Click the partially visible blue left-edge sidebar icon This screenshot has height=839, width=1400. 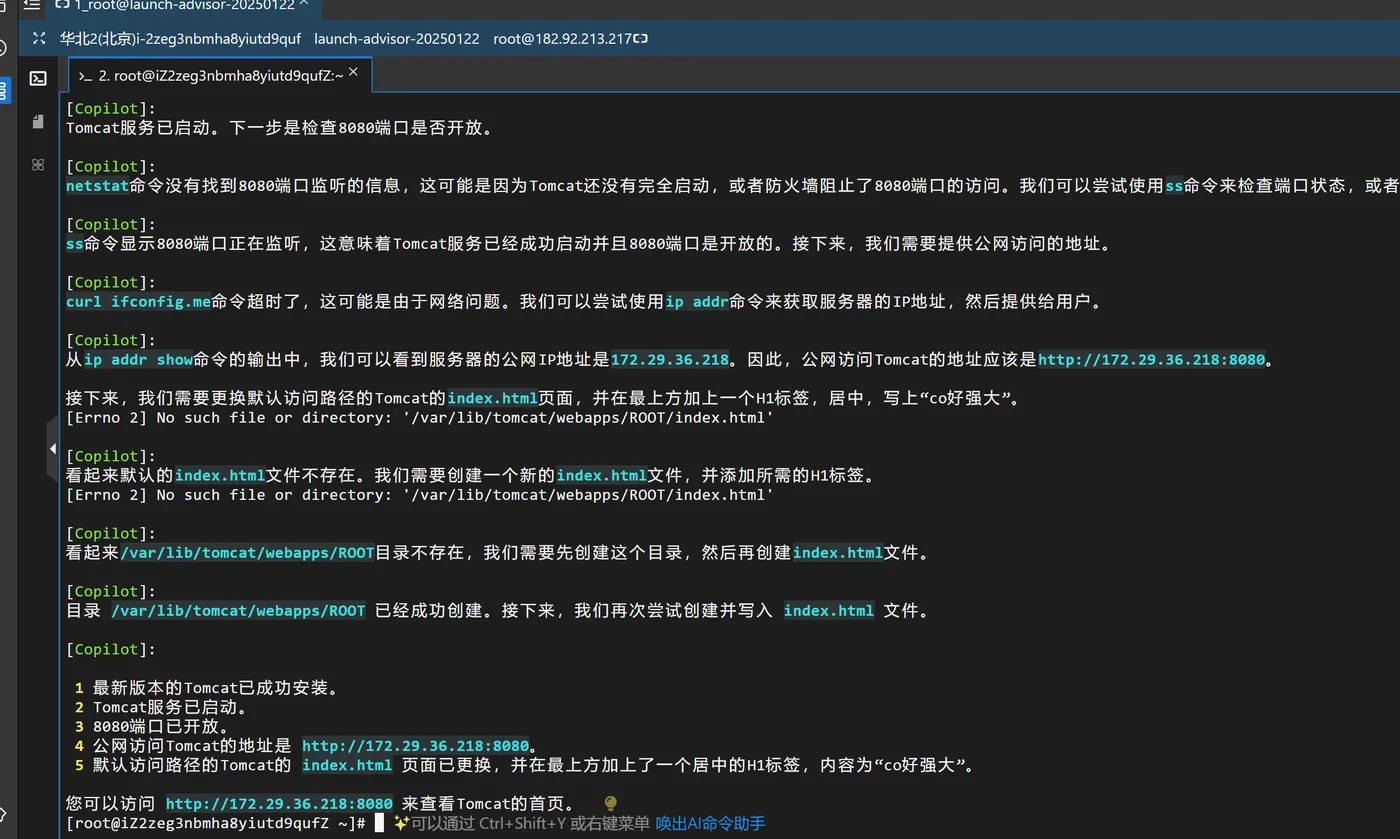pyautogui.click(x=4, y=92)
